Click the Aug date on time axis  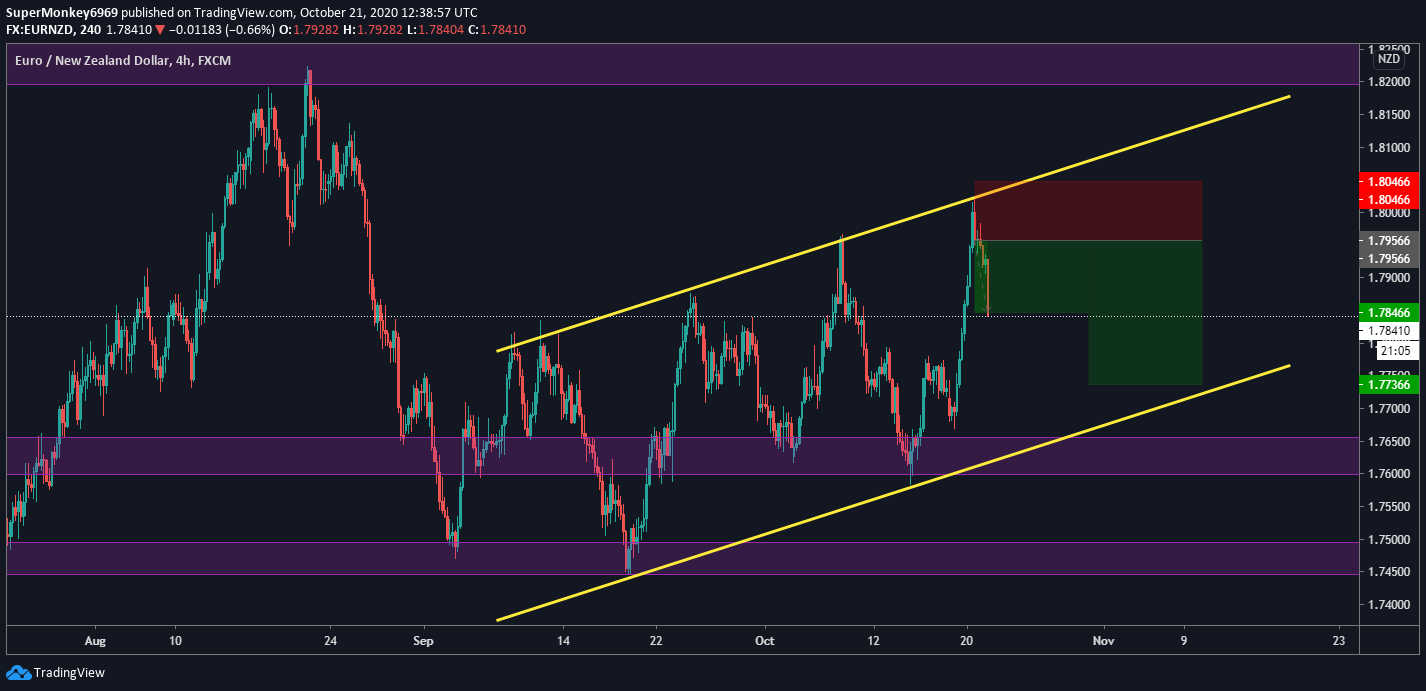point(95,640)
